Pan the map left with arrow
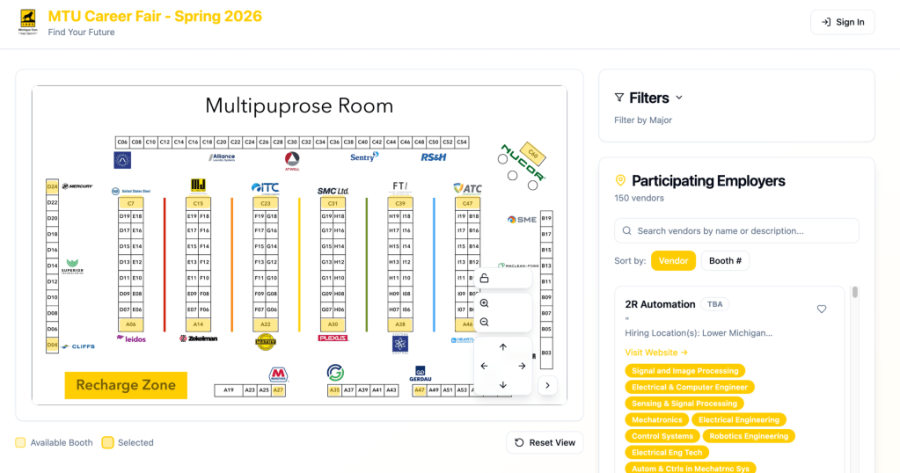 484,366
